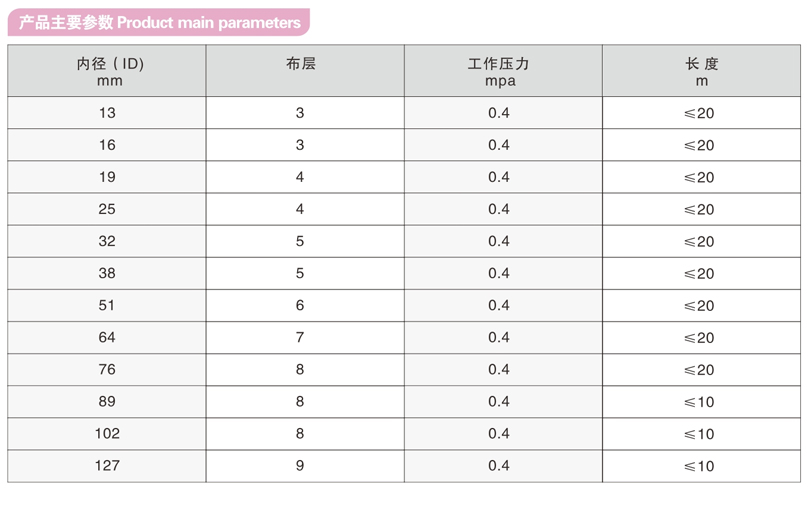Select the ≤20 length cell in row 76

(699, 369)
